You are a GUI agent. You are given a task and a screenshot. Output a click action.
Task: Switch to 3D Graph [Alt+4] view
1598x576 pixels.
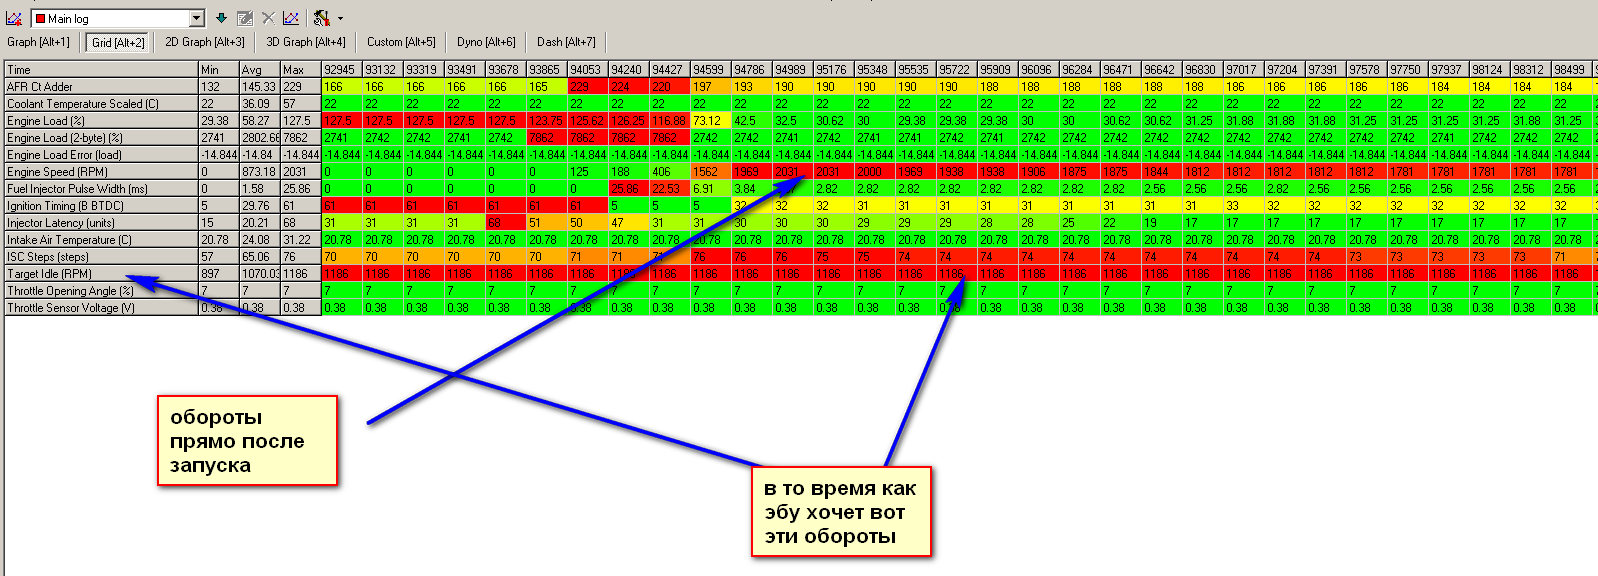pyautogui.click(x=305, y=42)
